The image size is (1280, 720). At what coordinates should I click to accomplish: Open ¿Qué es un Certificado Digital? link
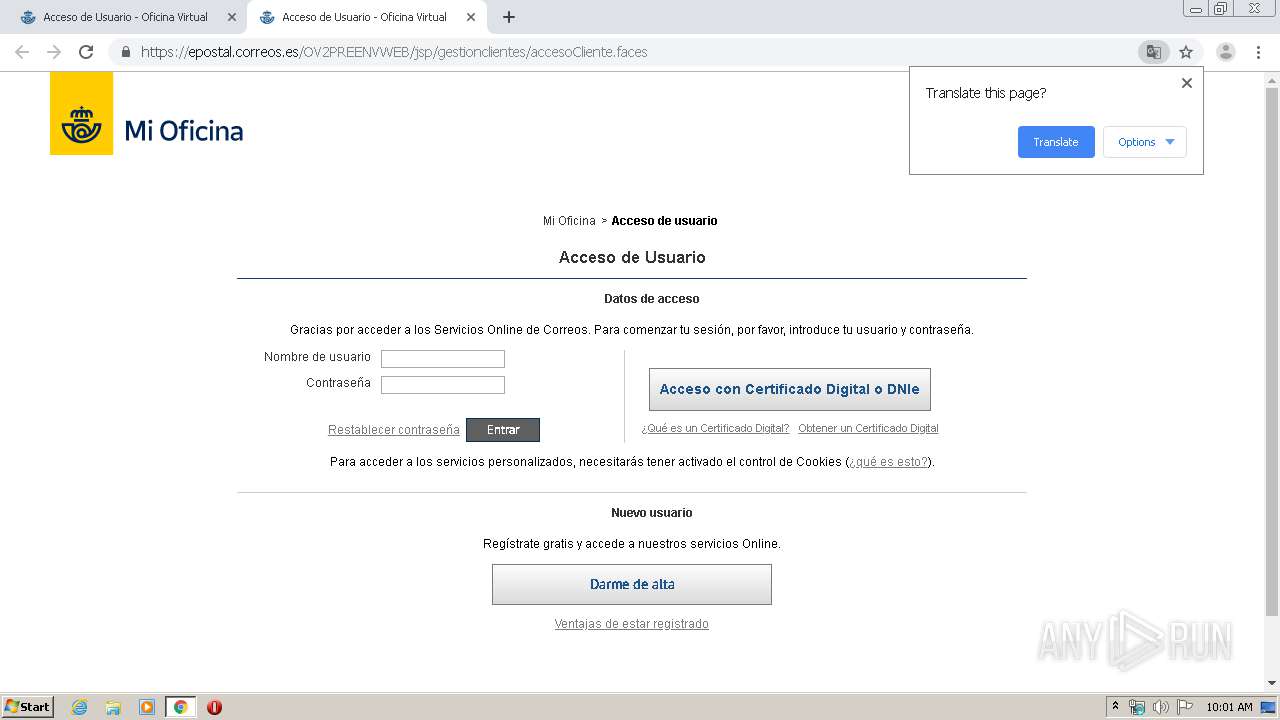[x=715, y=428]
